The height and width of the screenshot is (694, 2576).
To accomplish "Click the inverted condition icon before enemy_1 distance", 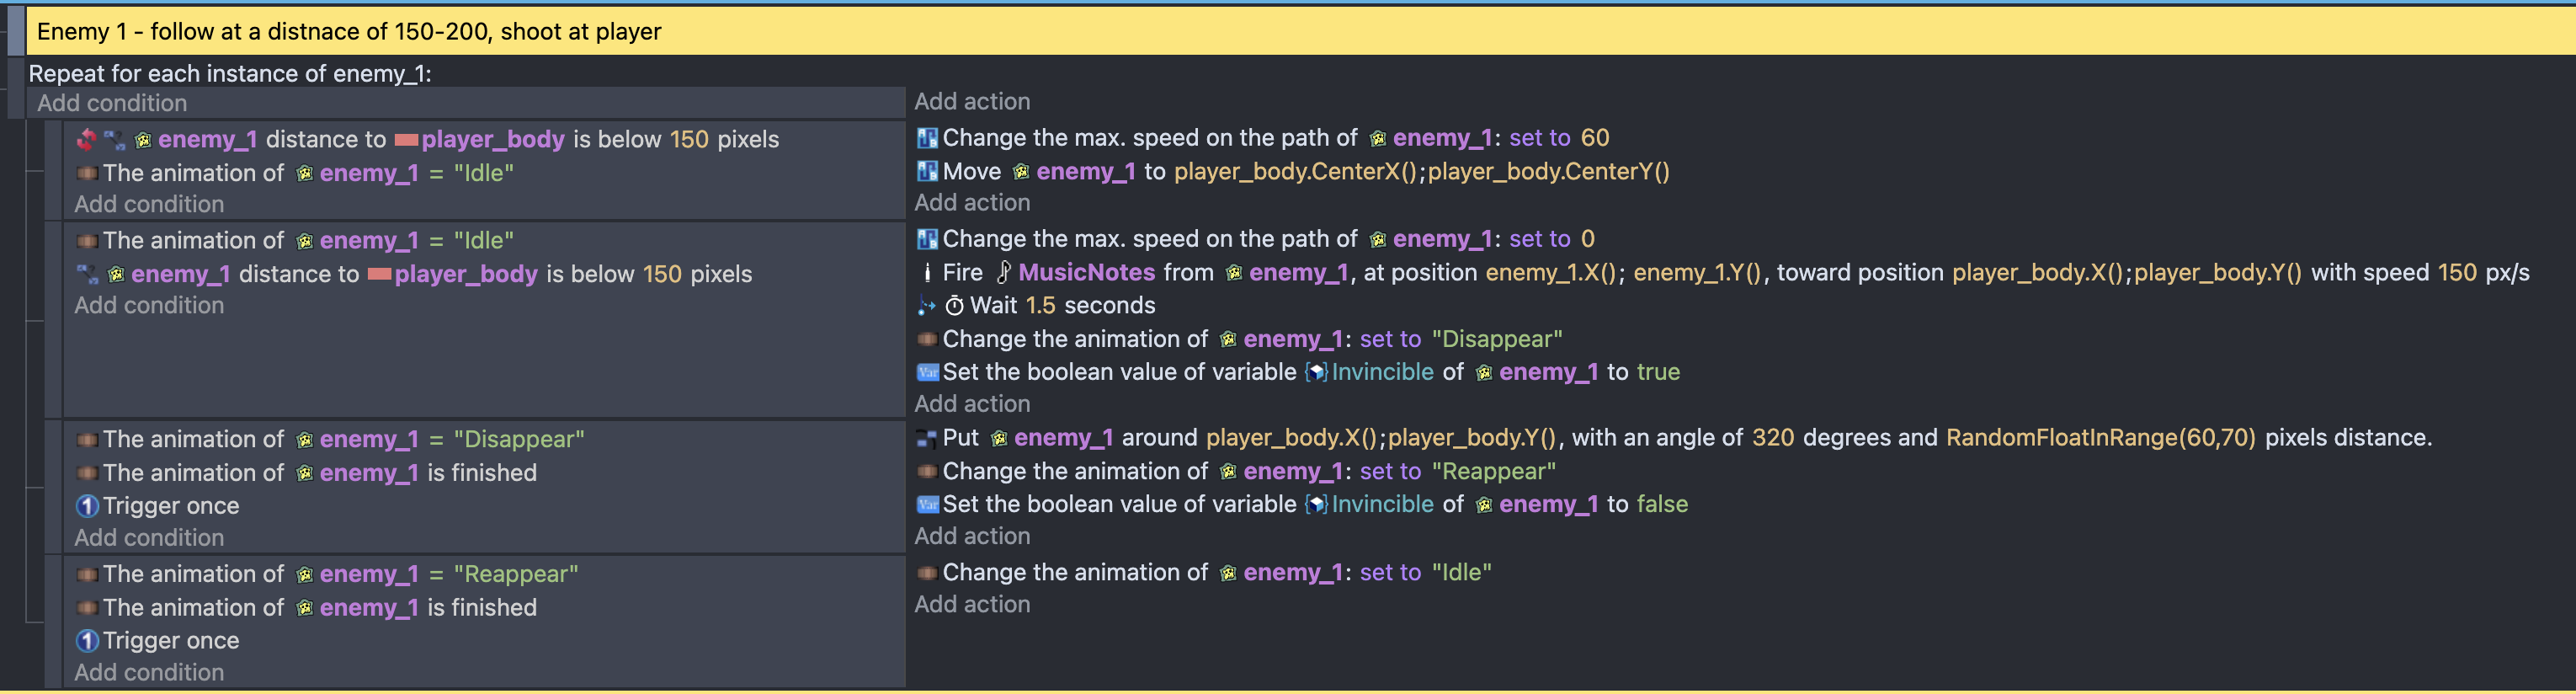I will tap(86, 140).
